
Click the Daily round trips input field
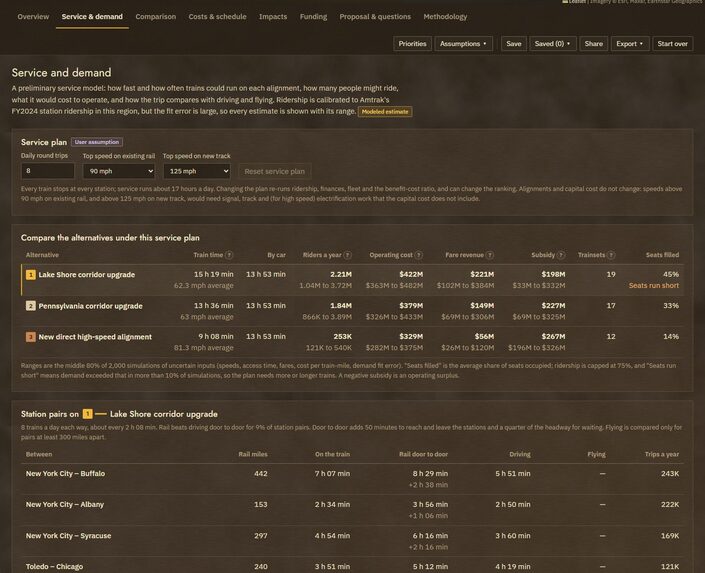48,171
